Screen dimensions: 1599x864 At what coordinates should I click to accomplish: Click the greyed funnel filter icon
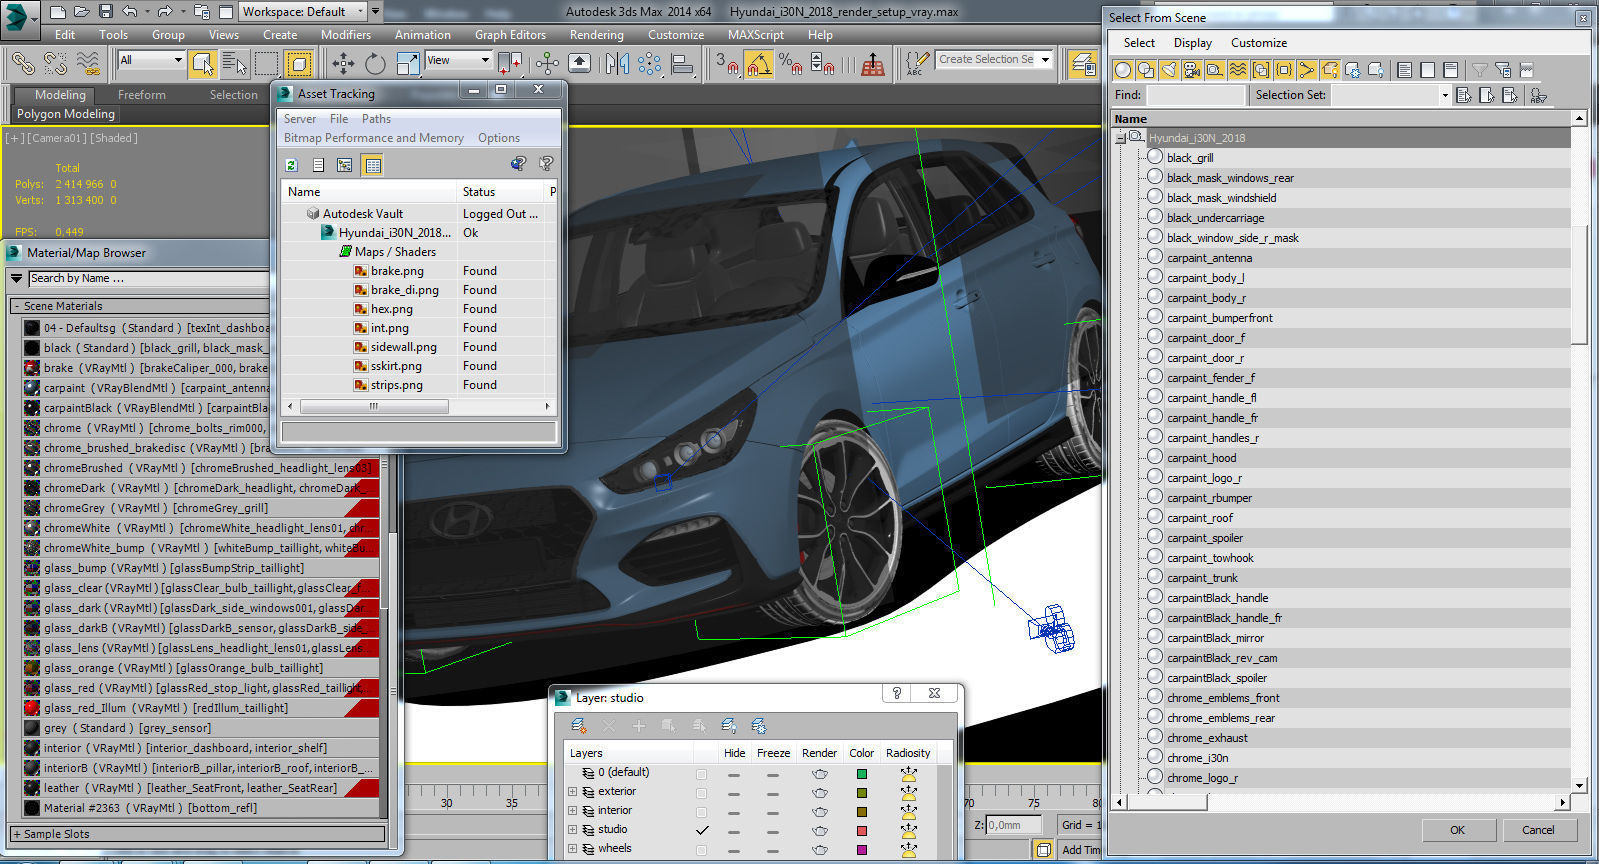[x=1479, y=70]
